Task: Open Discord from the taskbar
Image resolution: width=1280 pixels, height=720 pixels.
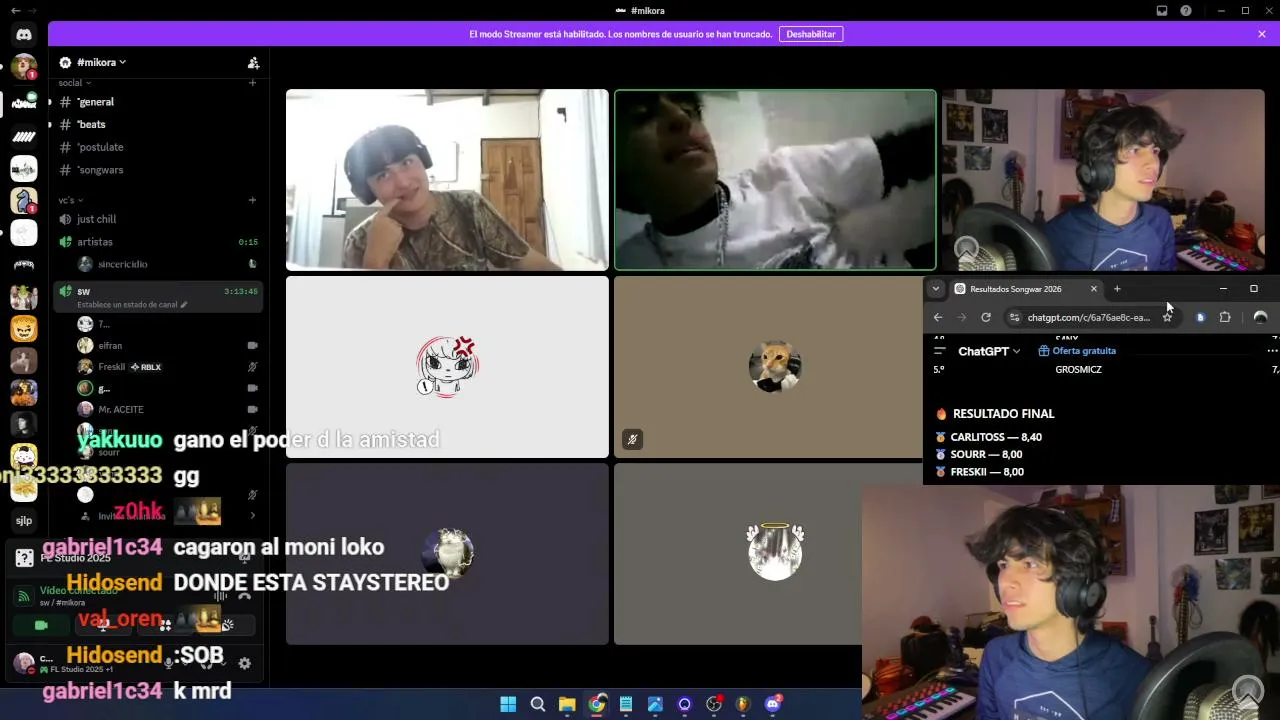Action: pos(773,704)
